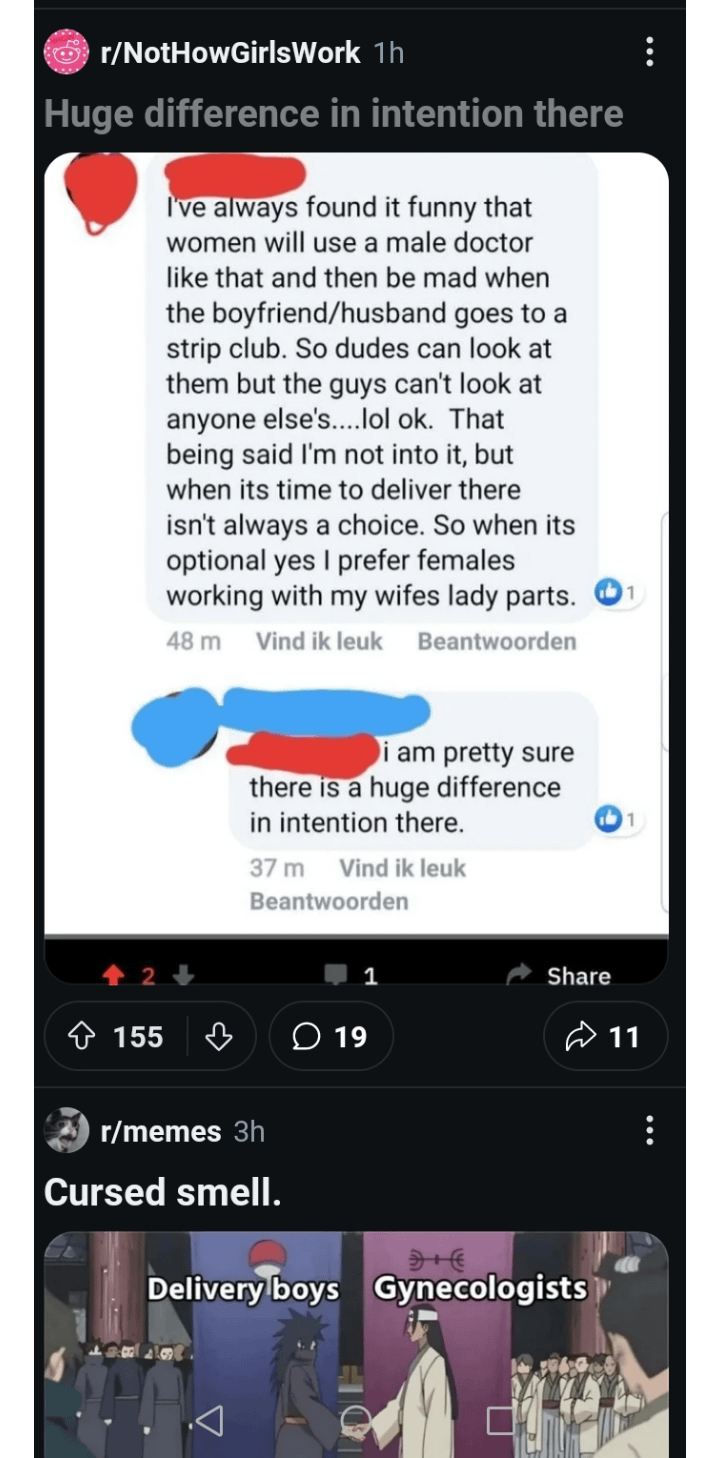
Task: Open the r/NotHowGirlsWork subreddit name link
Action: coord(230,52)
